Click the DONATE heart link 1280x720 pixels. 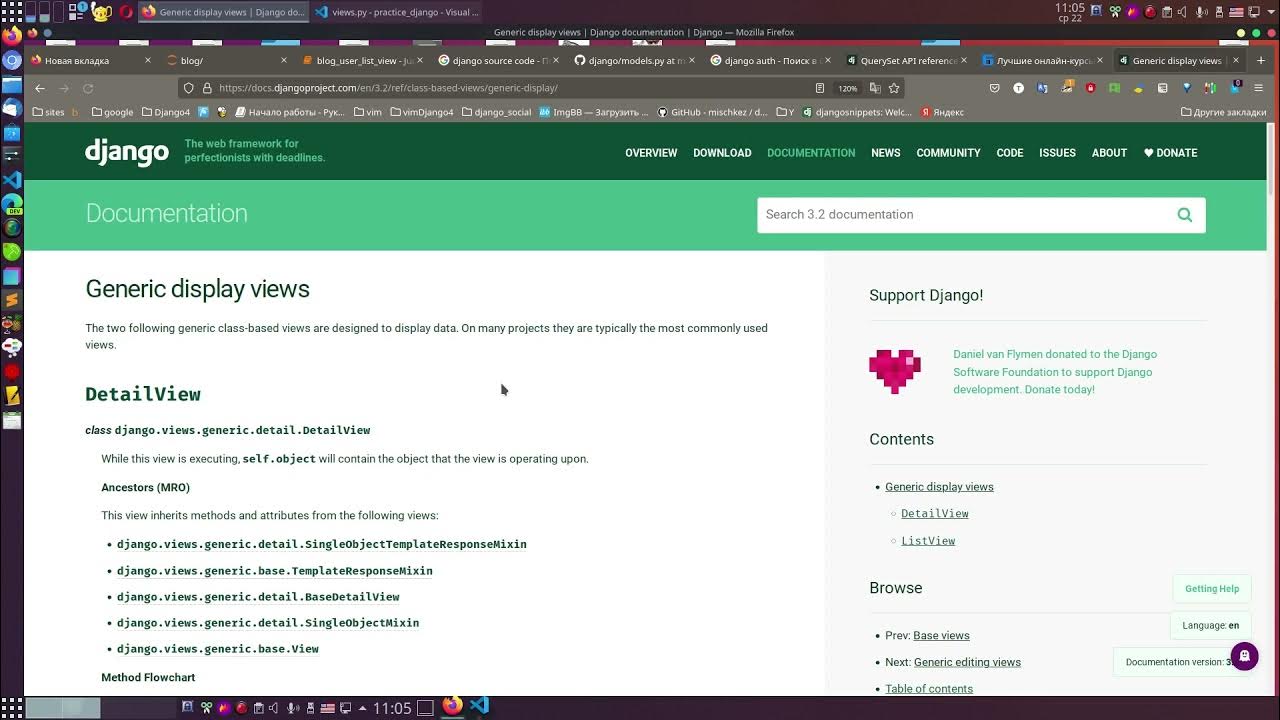(1170, 153)
